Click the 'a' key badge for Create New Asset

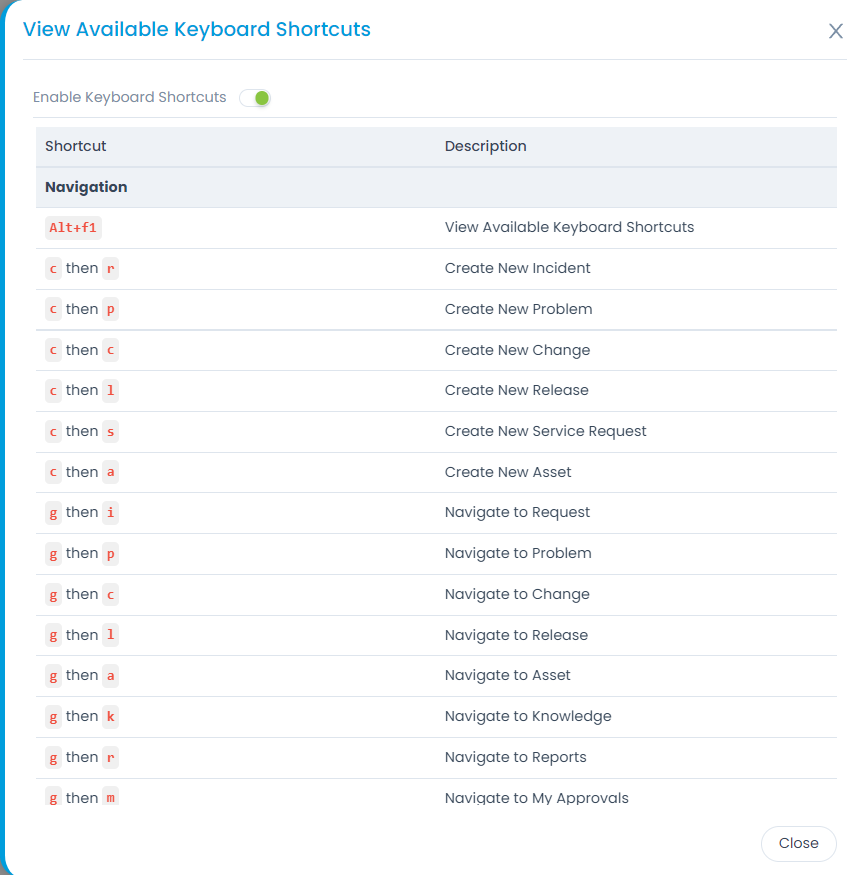pyautogui.click(x=110, y=472)
